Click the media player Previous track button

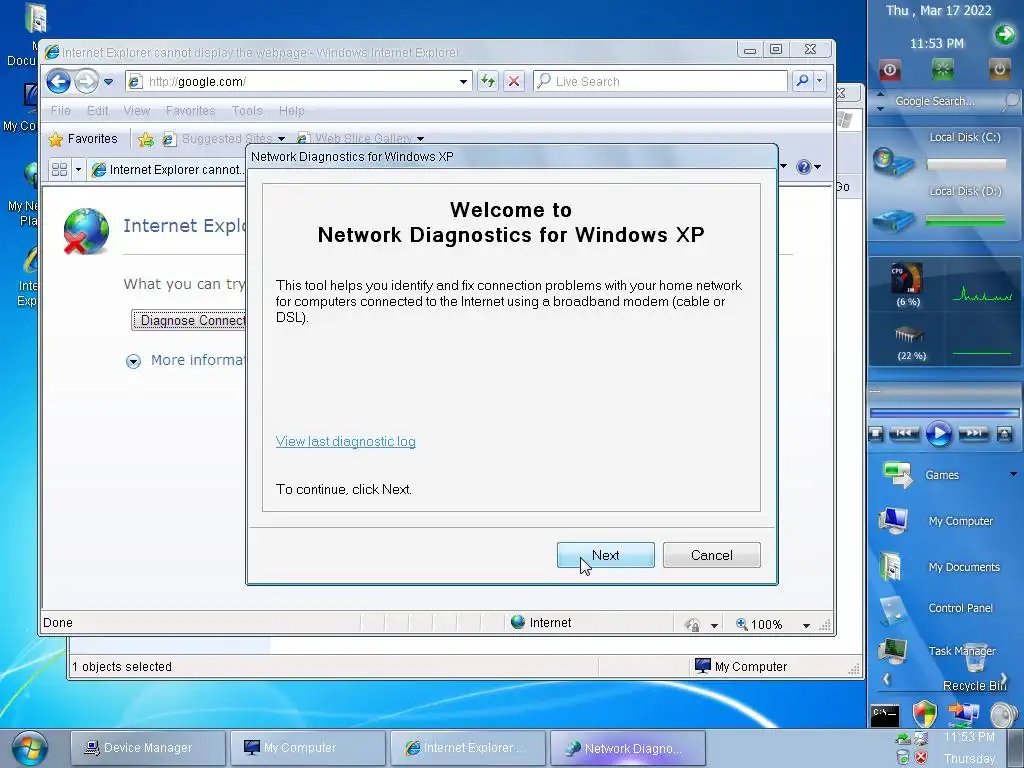904,433
